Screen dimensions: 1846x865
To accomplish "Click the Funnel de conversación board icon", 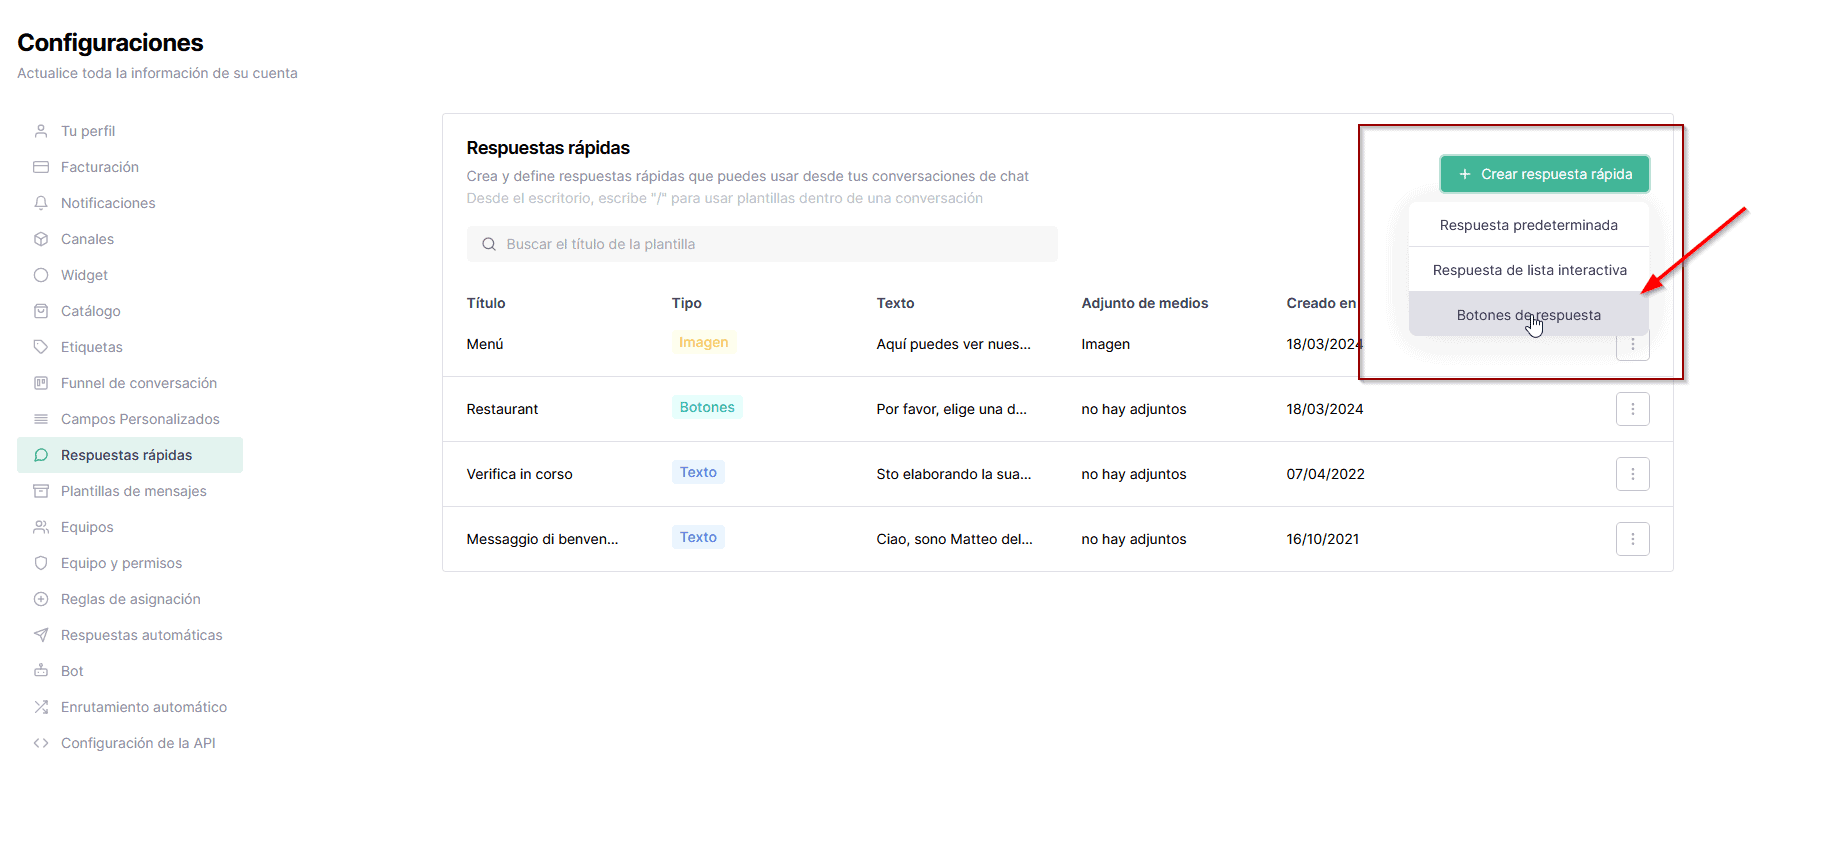I will [x=41, y=383].
